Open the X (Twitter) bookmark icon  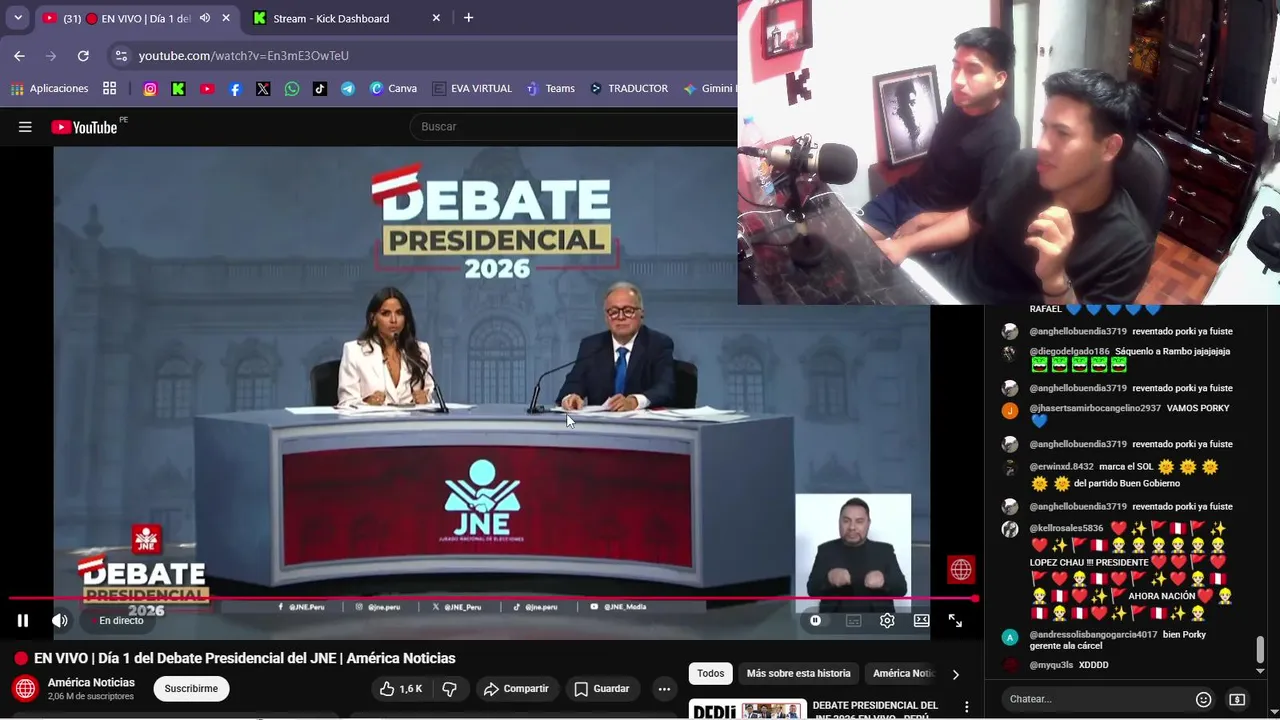coord(263,89)
